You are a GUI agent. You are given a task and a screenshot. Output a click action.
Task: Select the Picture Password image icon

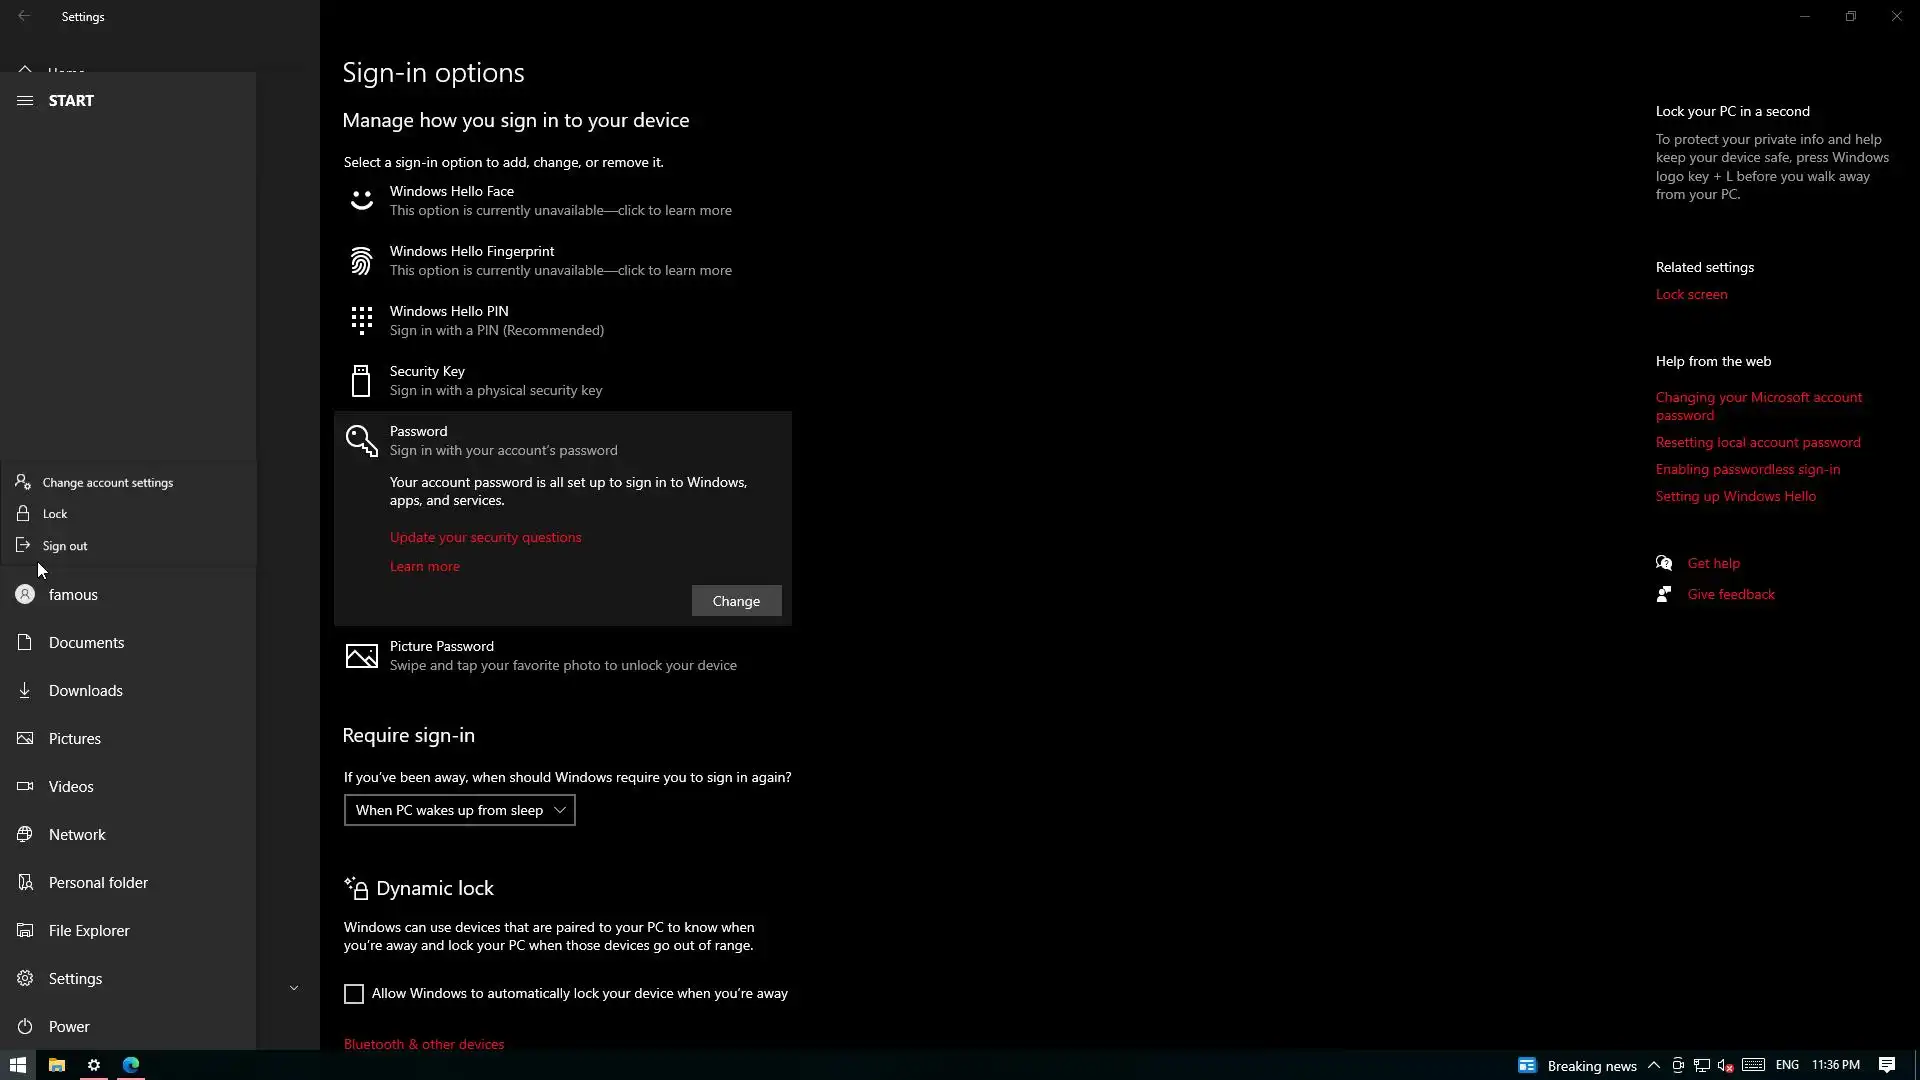(361, 656)
